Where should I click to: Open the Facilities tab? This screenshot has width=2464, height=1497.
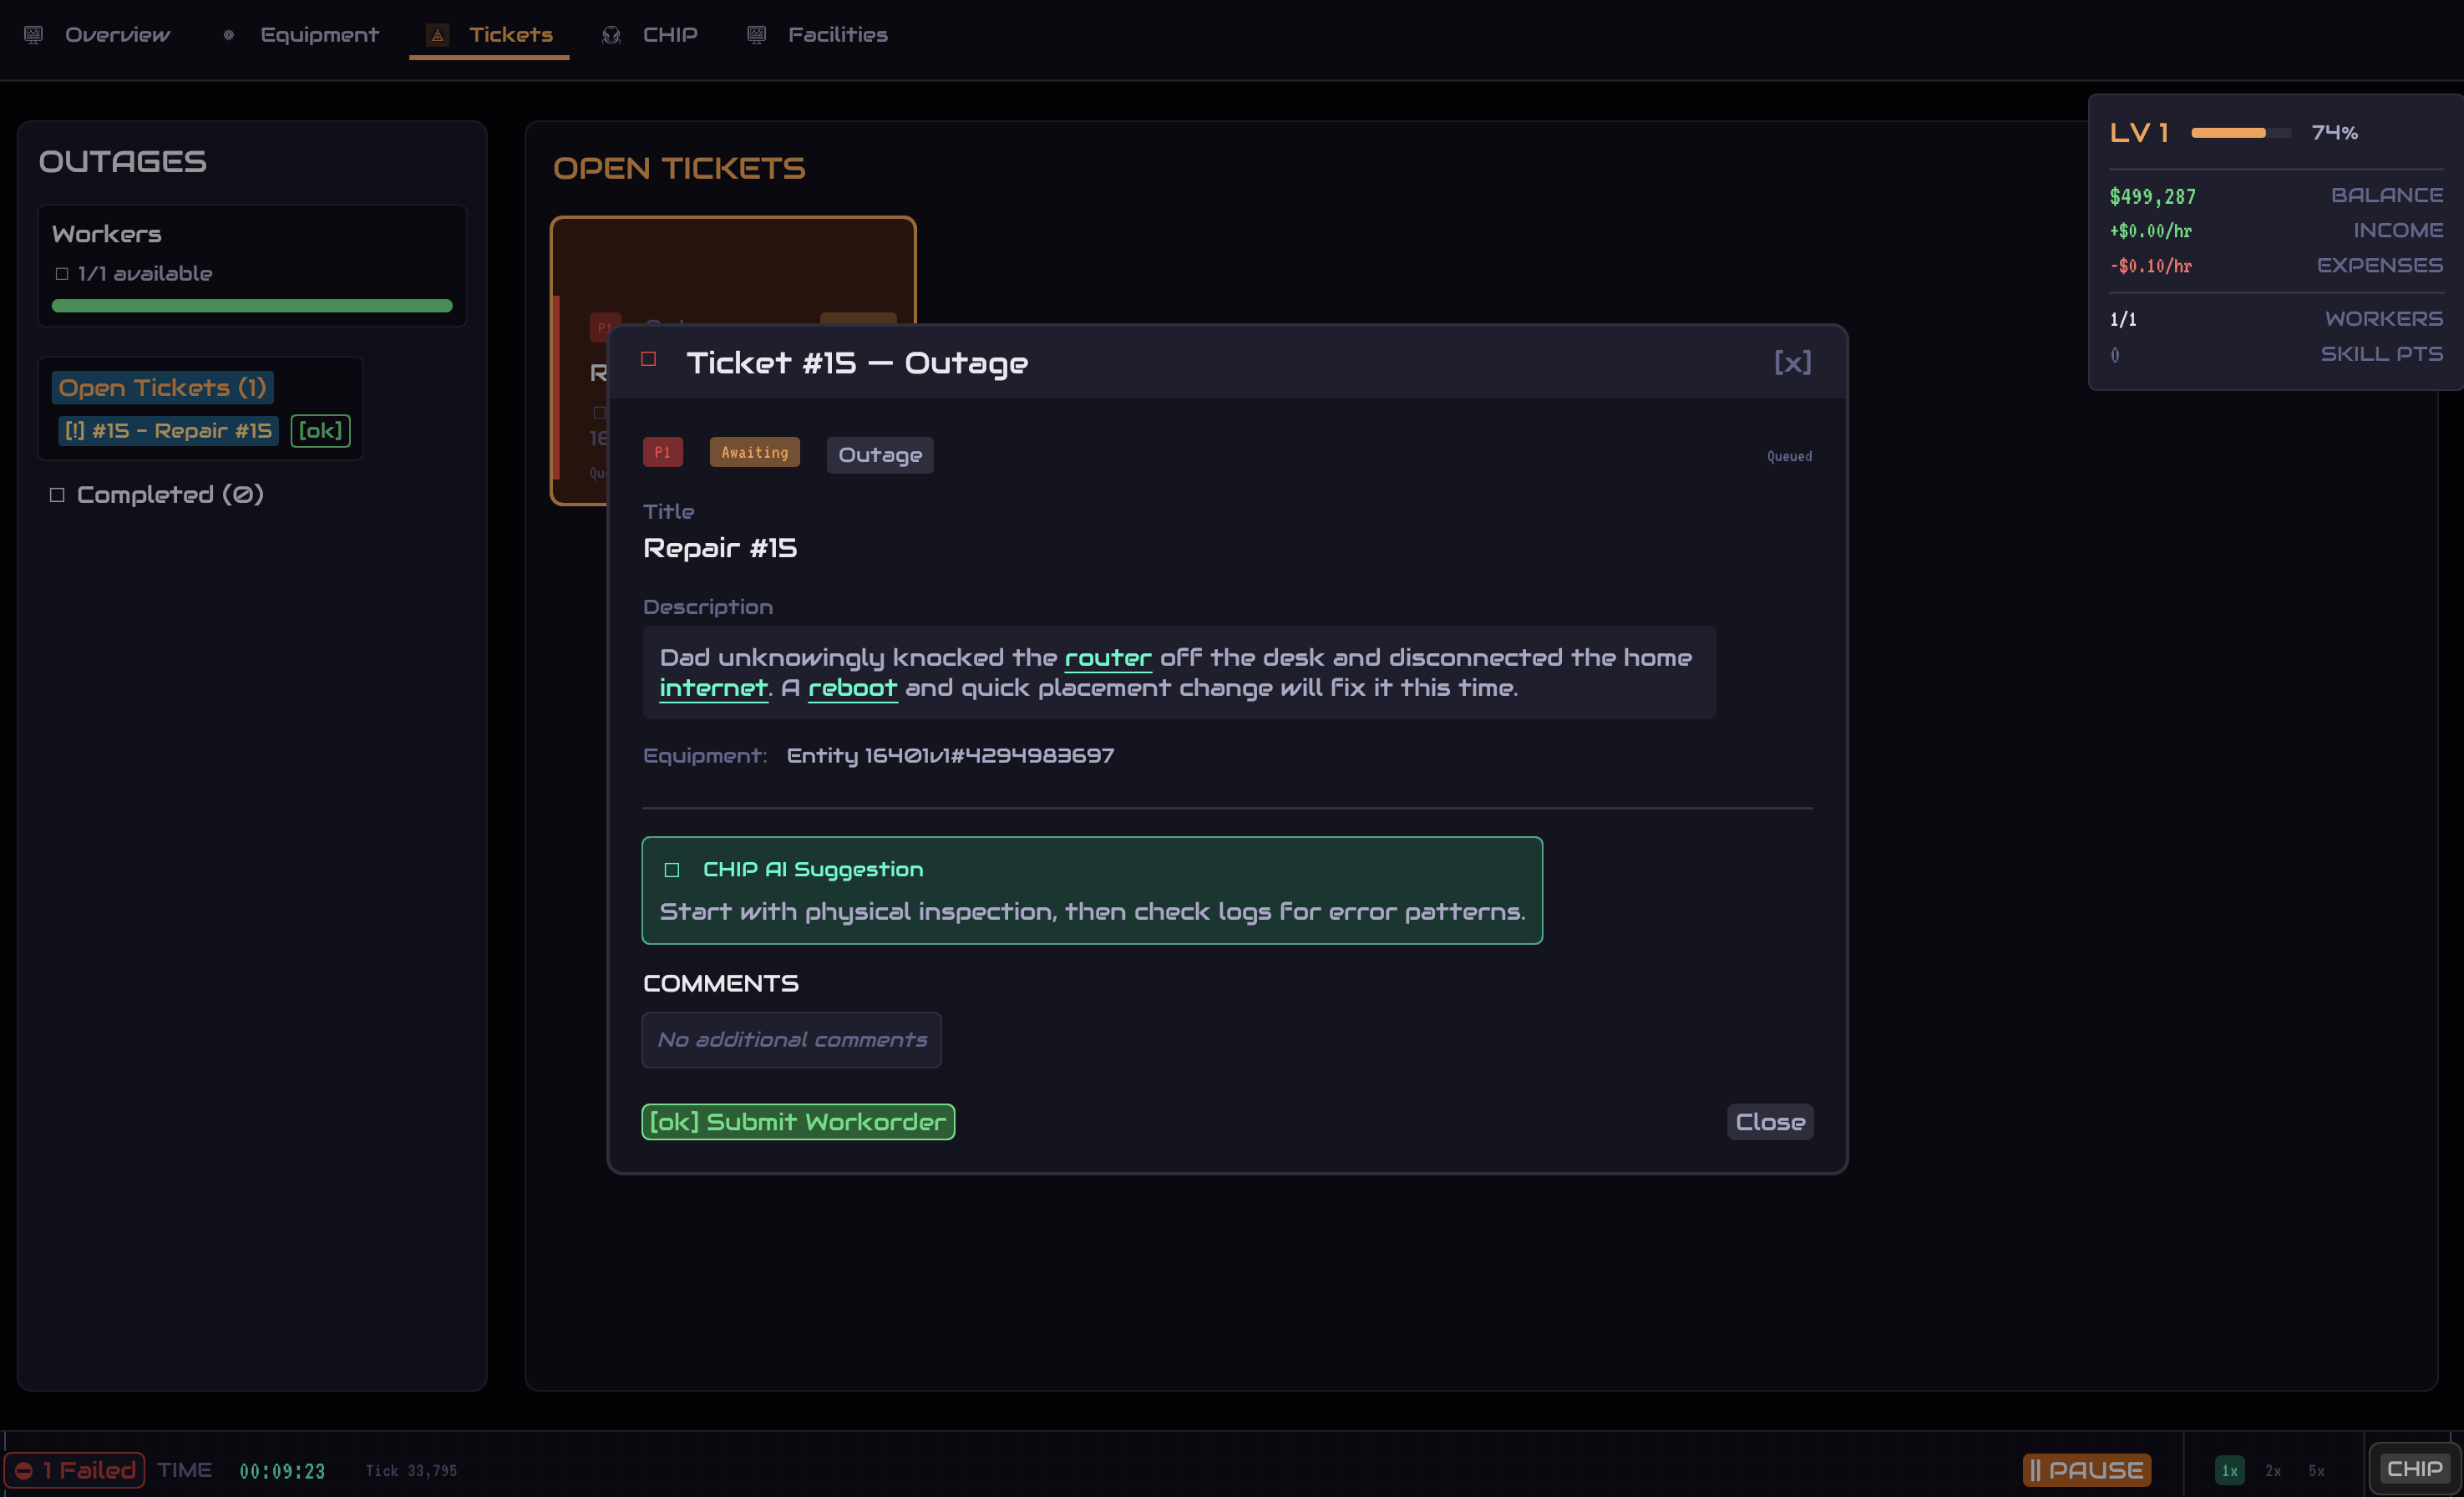[x=837, y=35]
